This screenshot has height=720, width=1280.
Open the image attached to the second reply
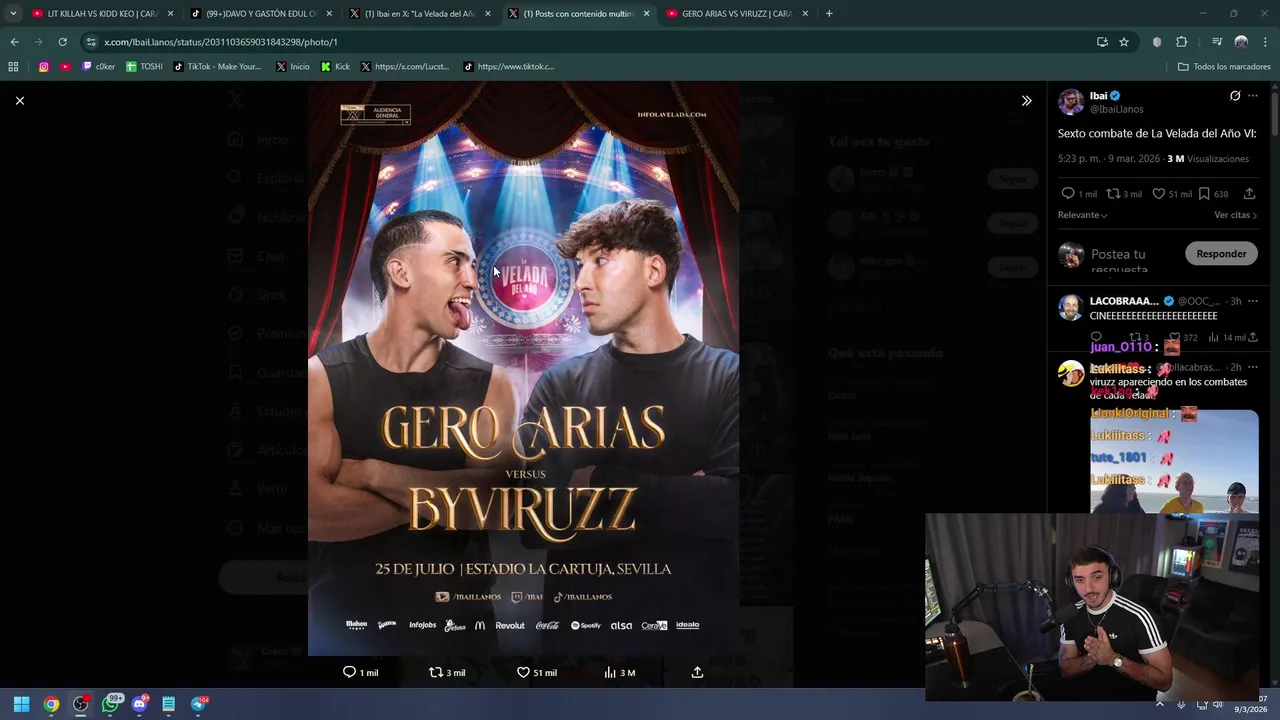coord(1174,460)
